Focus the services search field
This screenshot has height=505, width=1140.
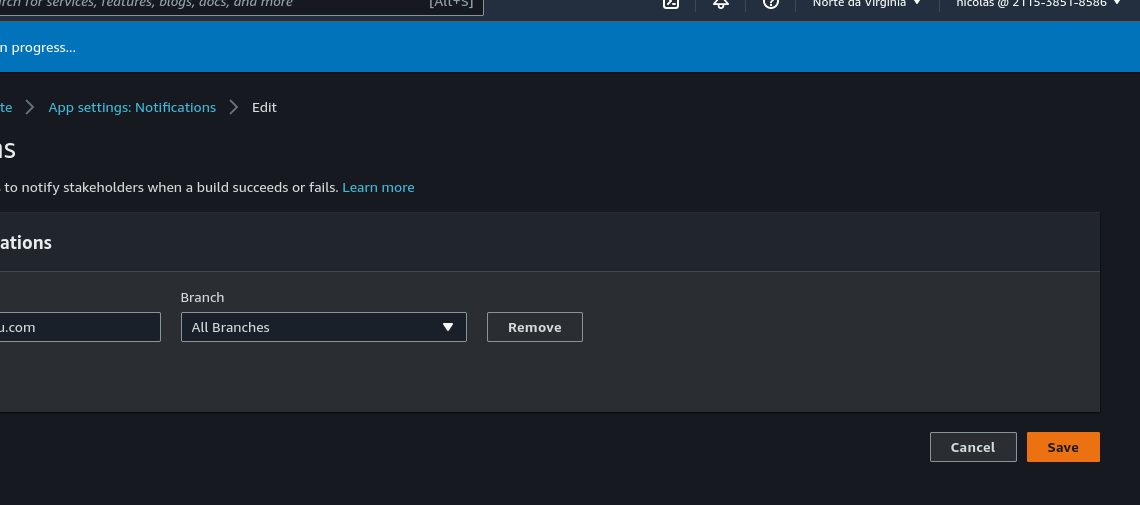tap(241, 5)
